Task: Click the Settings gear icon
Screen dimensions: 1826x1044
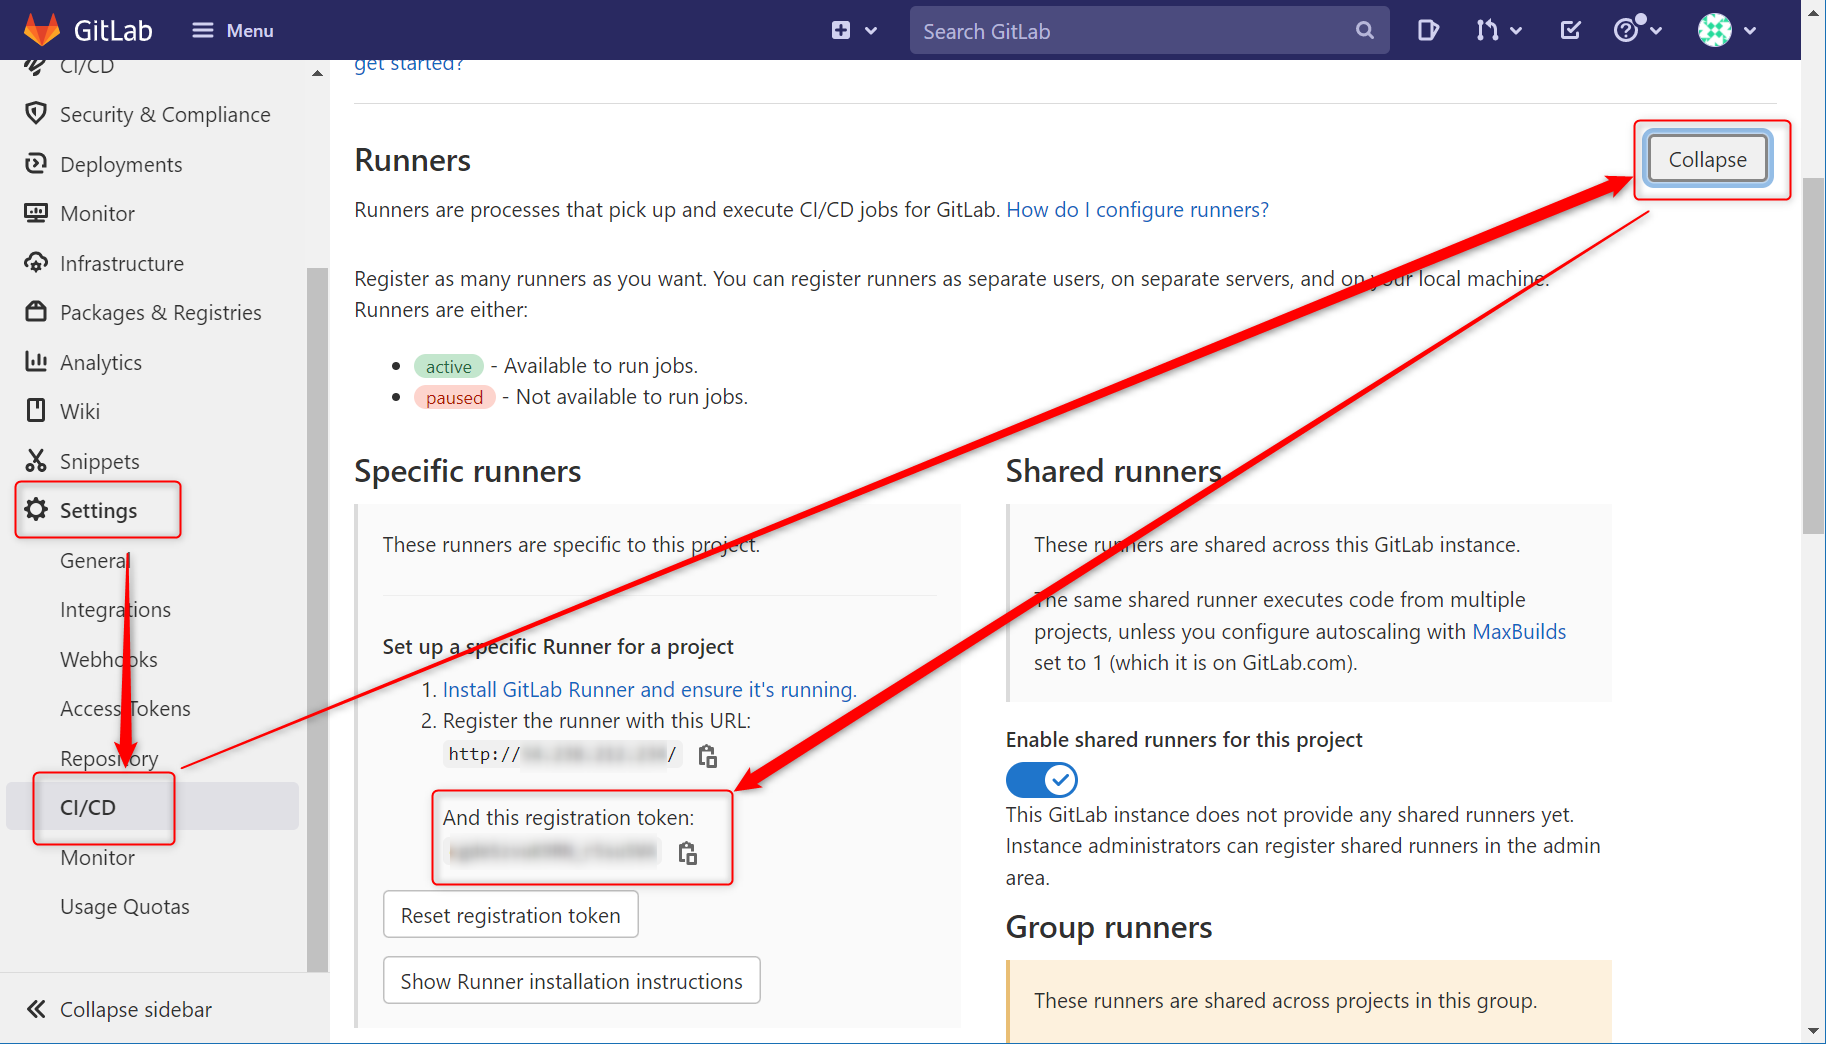Action: pos(36,509)
